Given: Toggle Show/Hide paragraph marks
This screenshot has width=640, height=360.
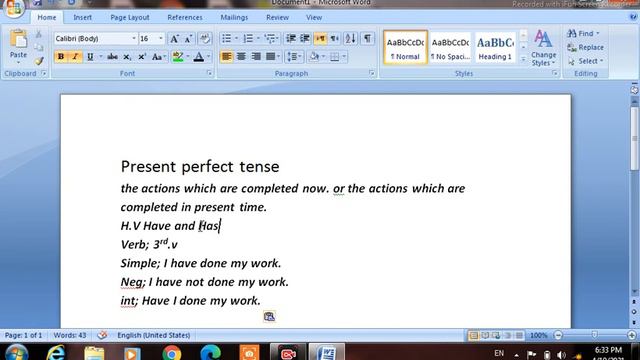Looking at the screenshot, I should 367,39.
